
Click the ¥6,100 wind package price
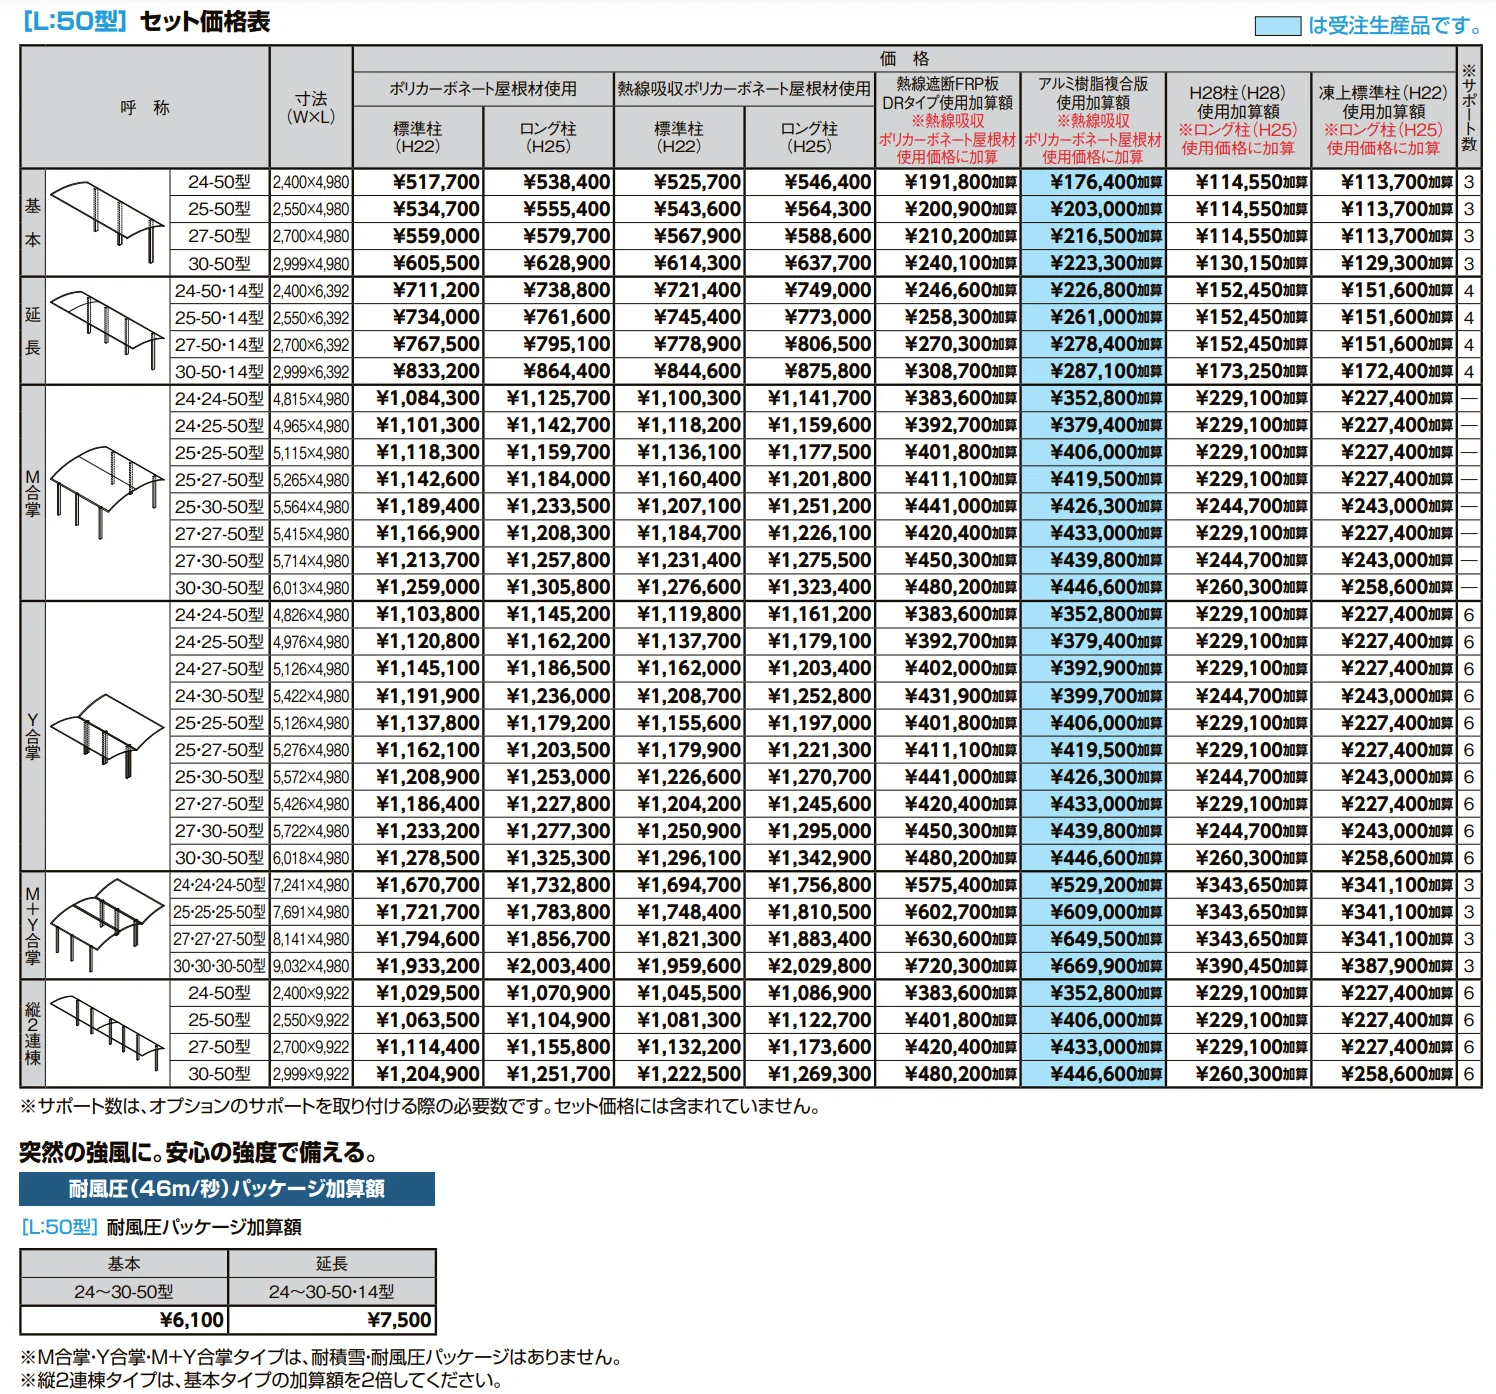click(124, 1320)
